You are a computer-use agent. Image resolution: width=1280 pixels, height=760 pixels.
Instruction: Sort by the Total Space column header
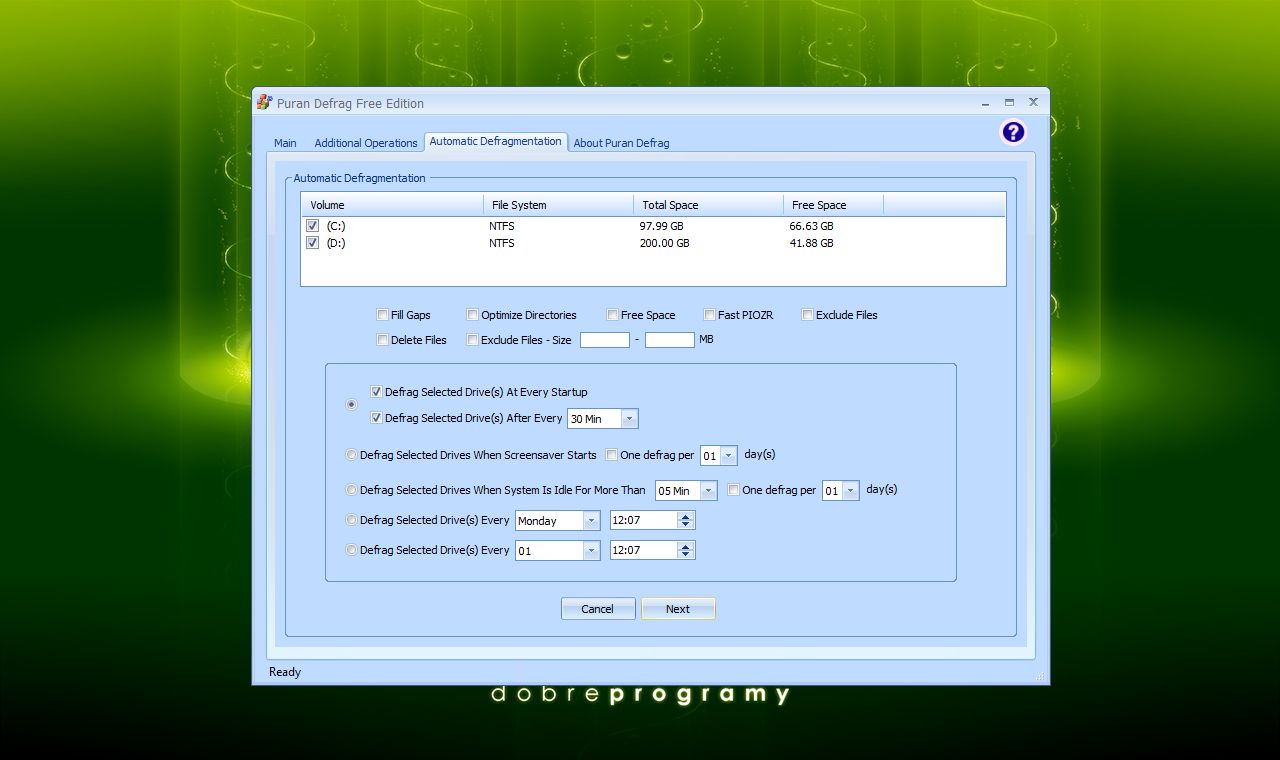coord(708,205)
